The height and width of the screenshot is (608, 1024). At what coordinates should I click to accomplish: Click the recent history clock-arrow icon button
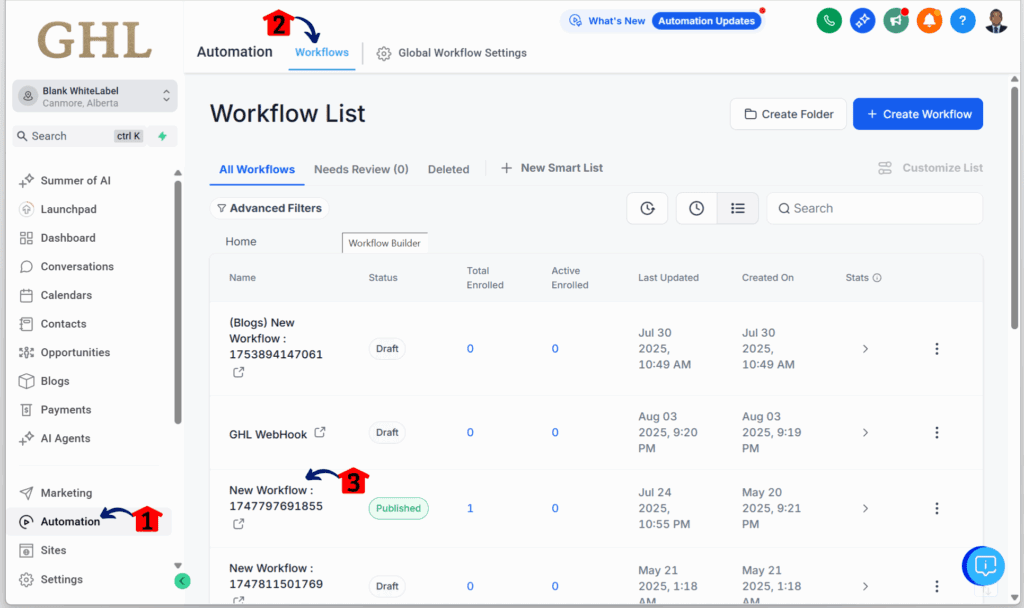(647, 208)
